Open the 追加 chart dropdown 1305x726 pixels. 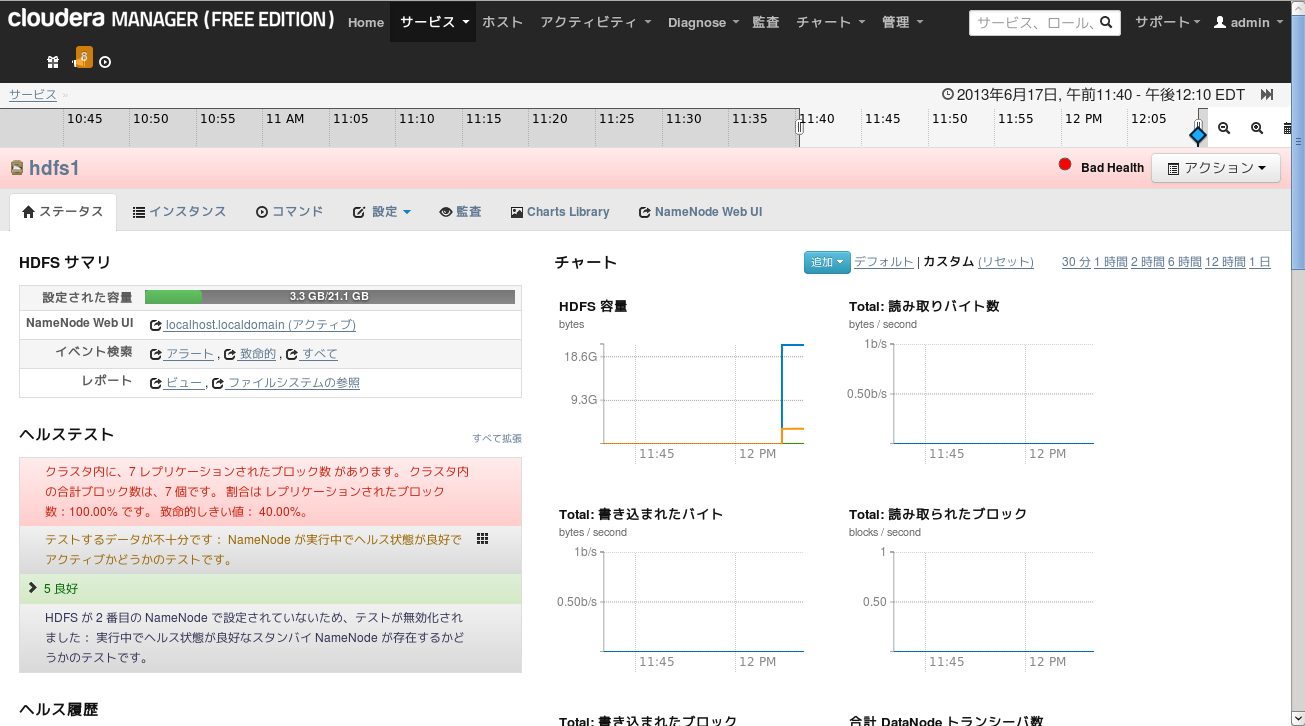click(827, 262)
